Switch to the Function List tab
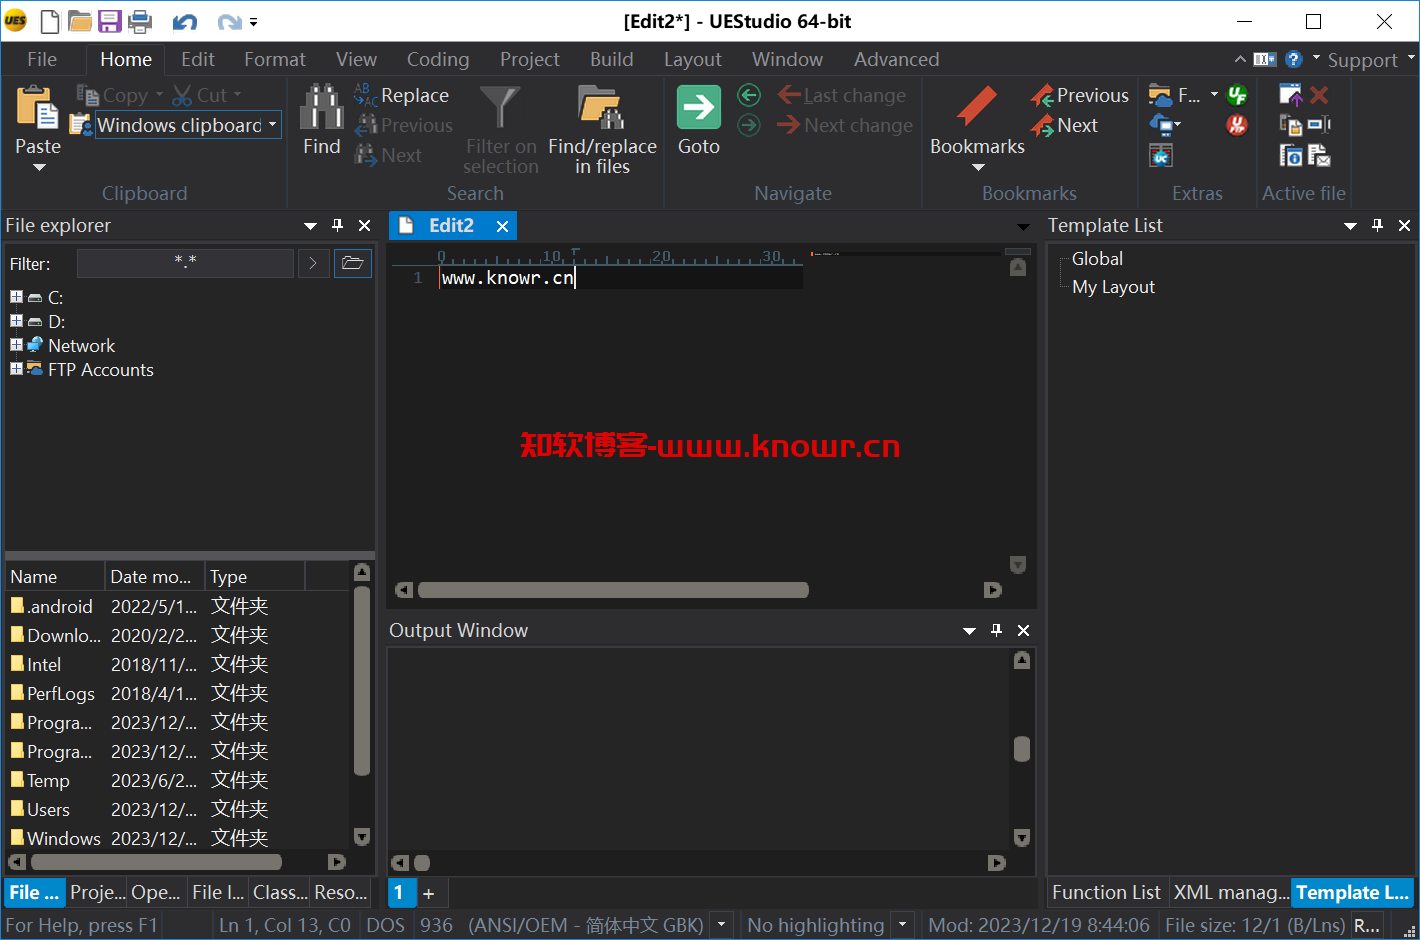The height and width of the screenshot is (940, 1420). (1106, 892)
